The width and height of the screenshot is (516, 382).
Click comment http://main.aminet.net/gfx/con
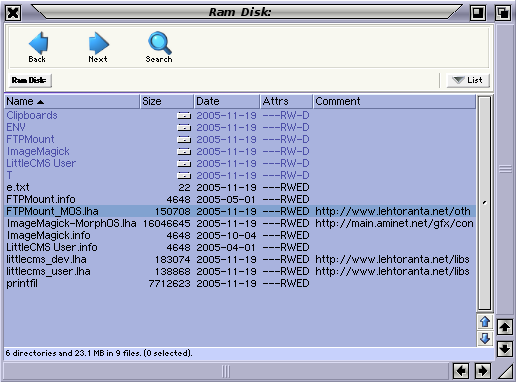pyautogui.click(x=394, y=223)
